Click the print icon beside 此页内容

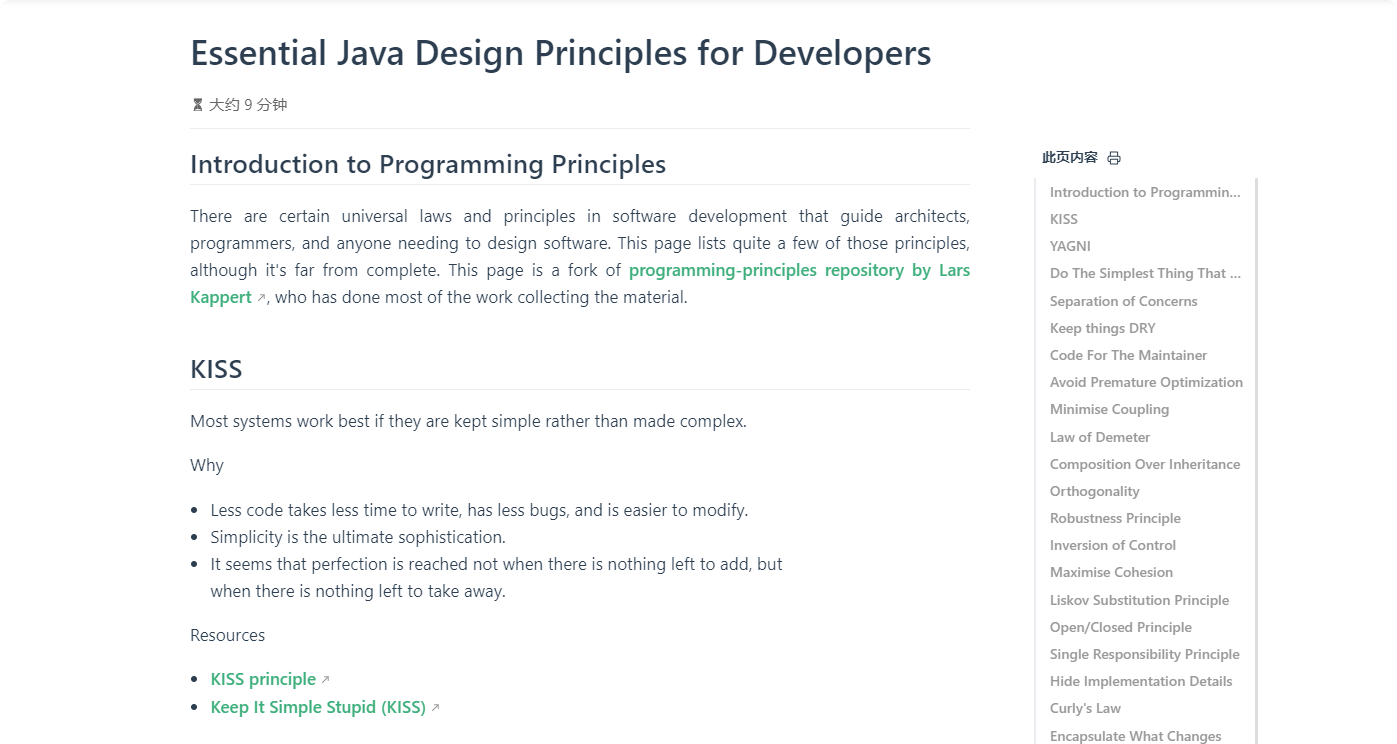(1114, 158)
